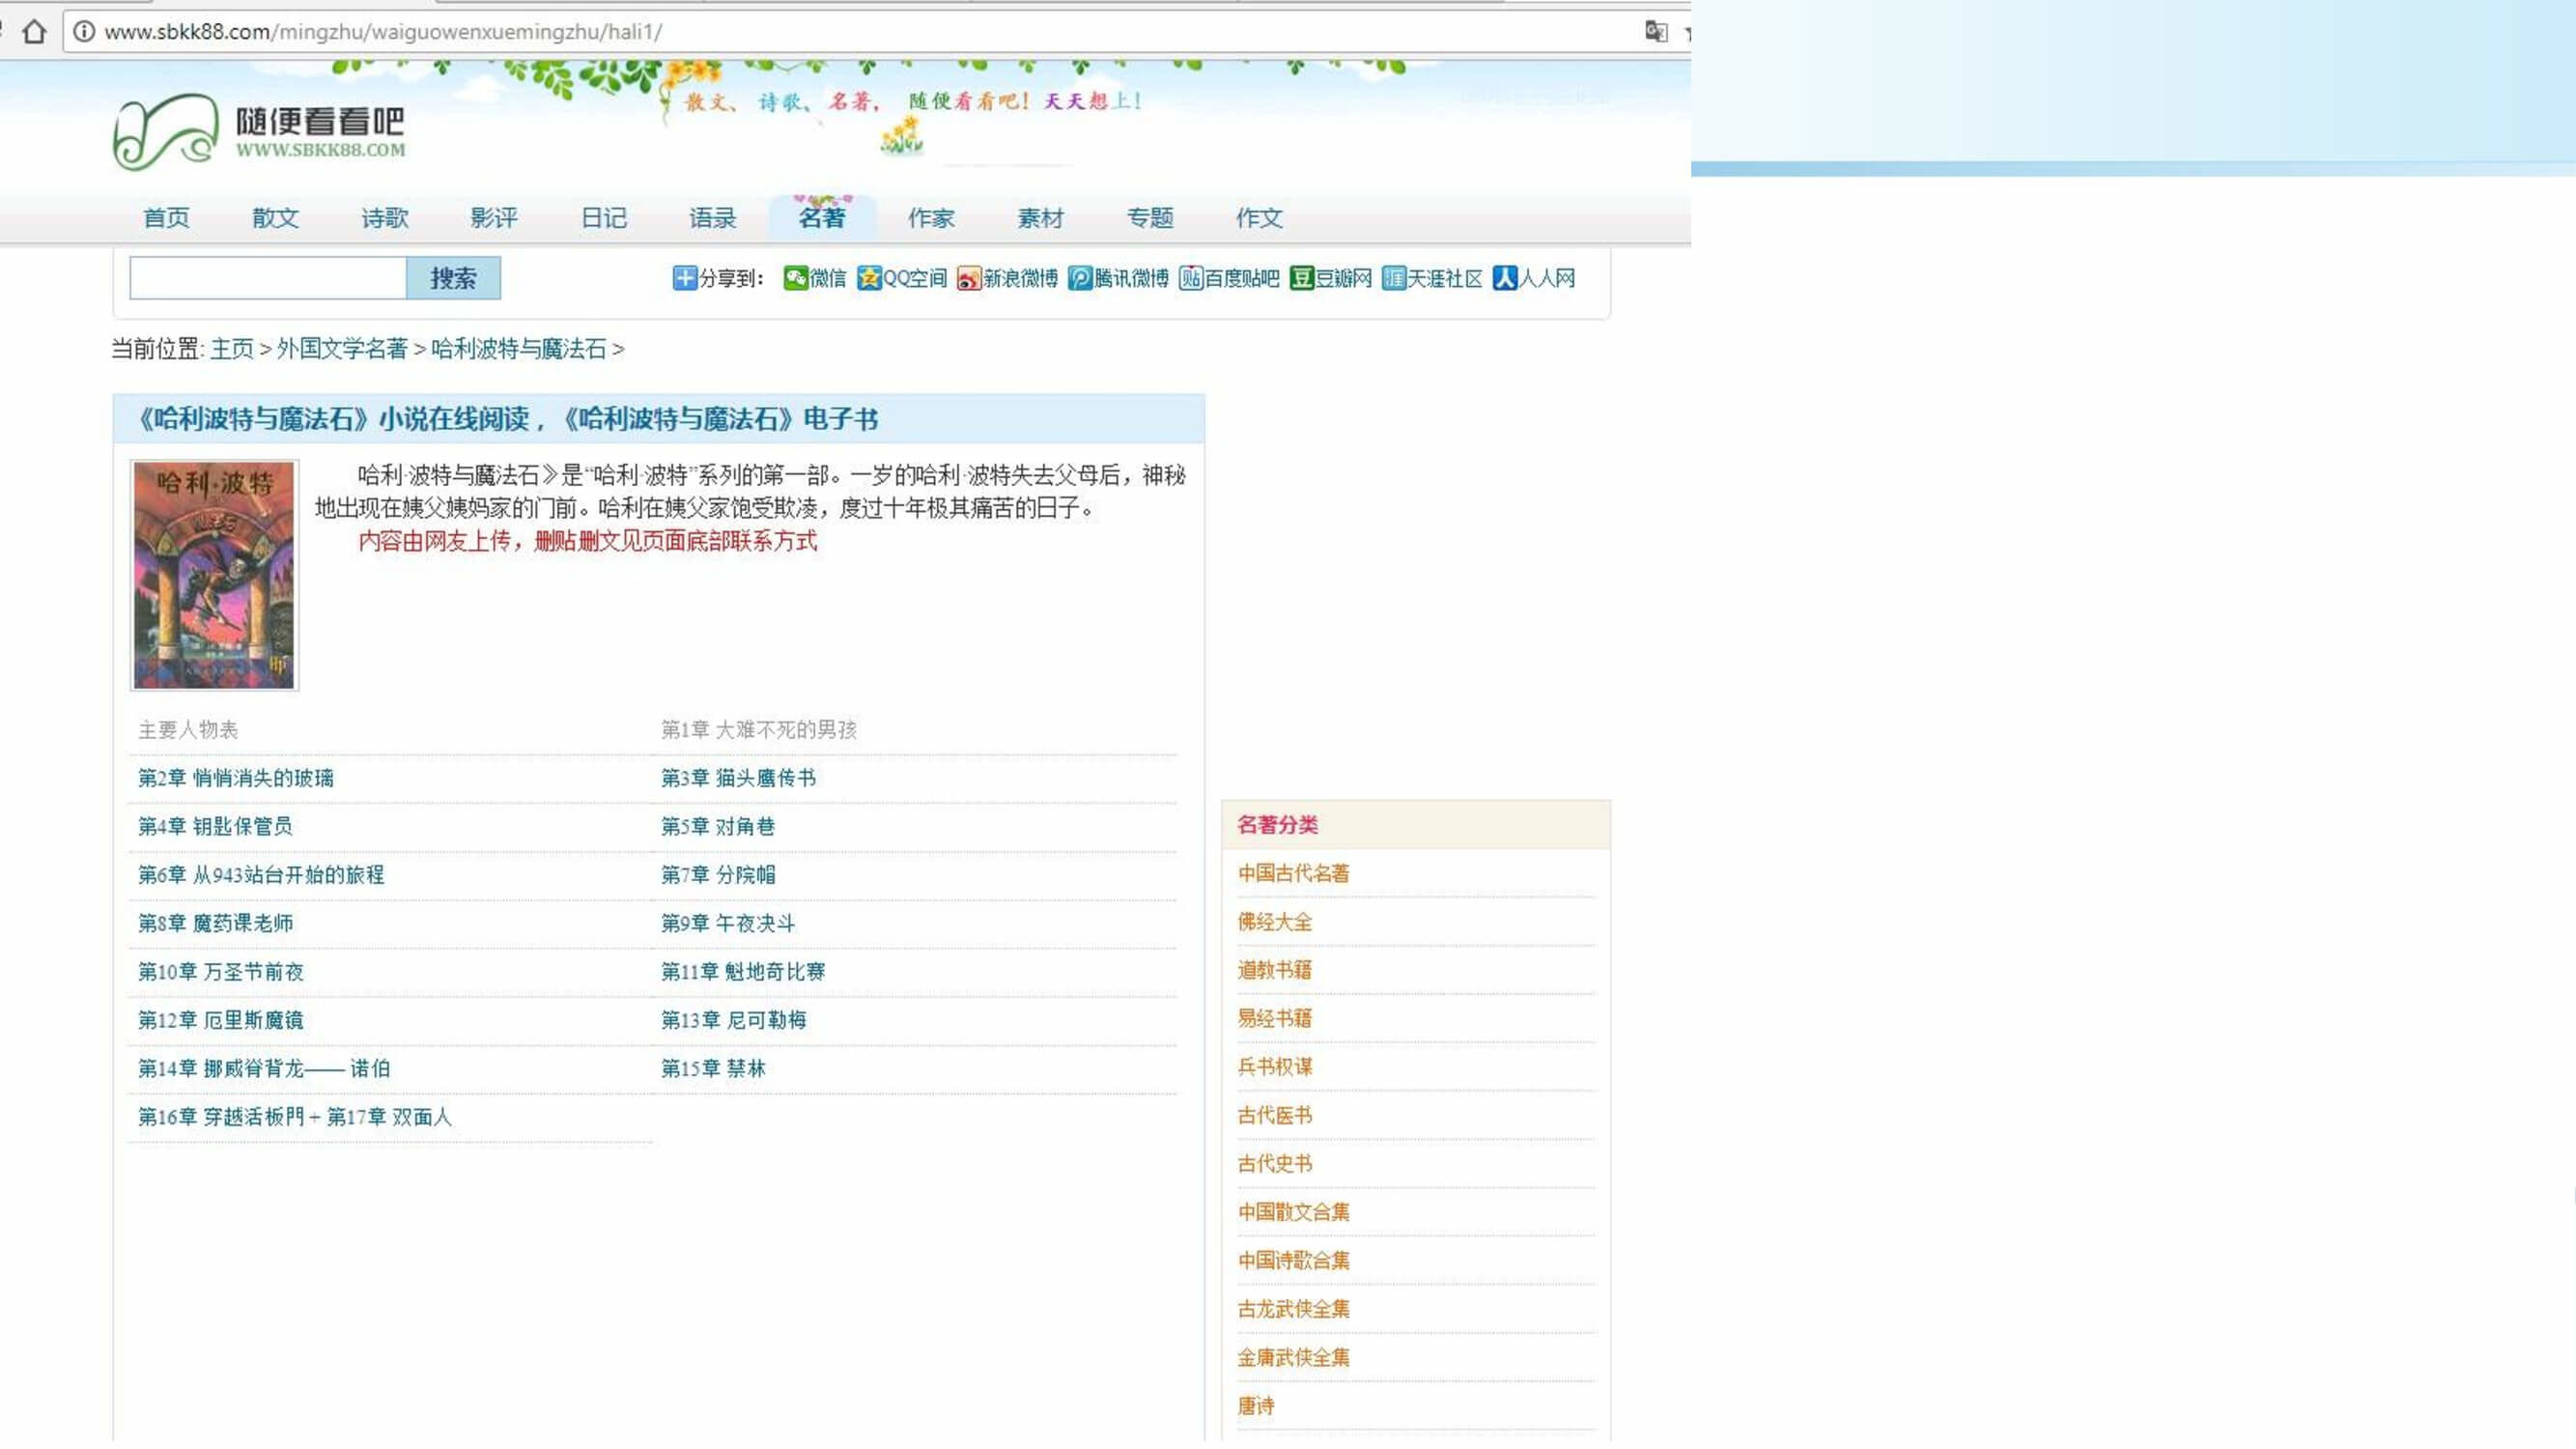2576x1449 pixels.
Task: Open 古代医书 category
Action: coord(1274,1115)
